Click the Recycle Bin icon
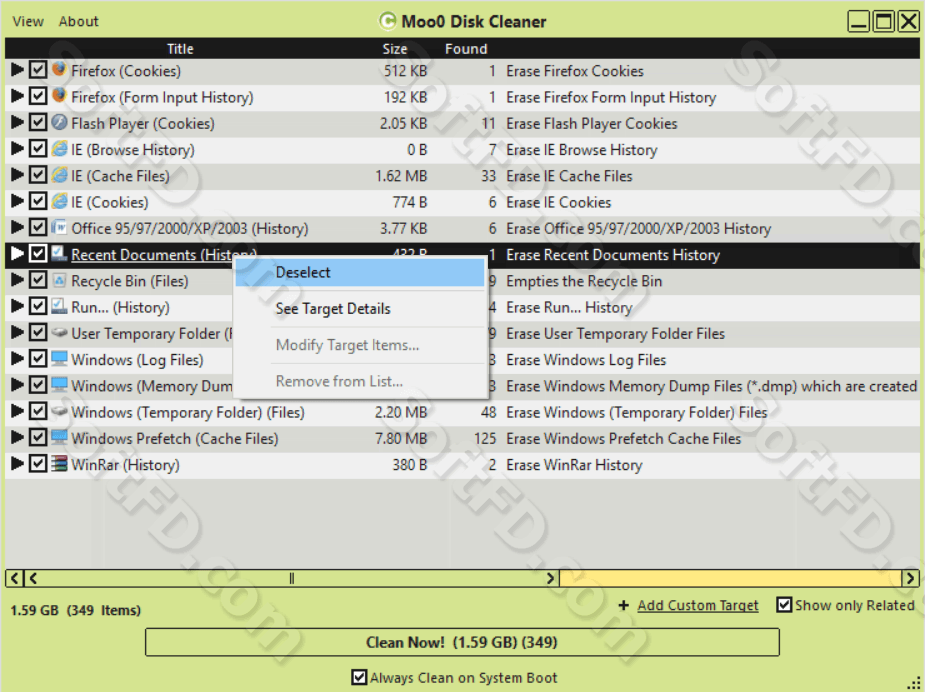925x692 pixels. 59,280
